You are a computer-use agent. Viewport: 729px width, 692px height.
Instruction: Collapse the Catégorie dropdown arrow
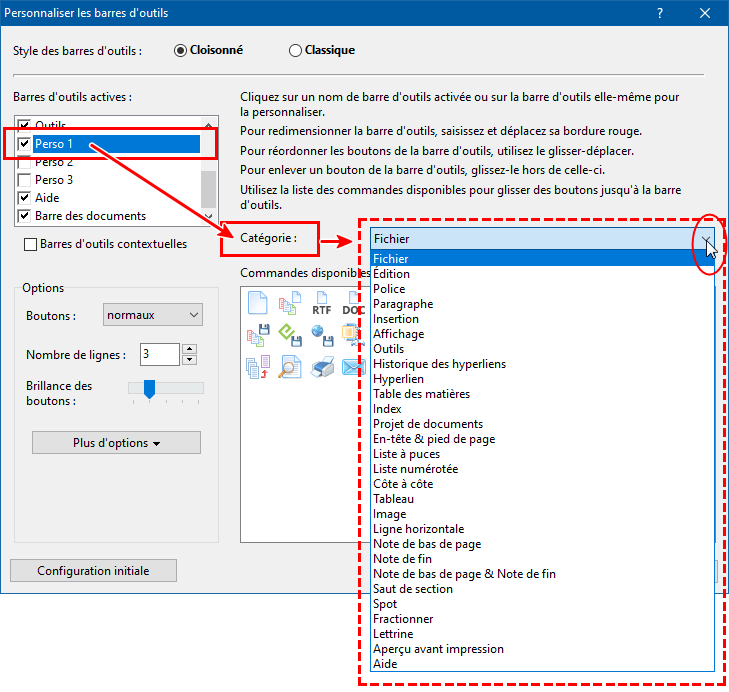point(707,239)
